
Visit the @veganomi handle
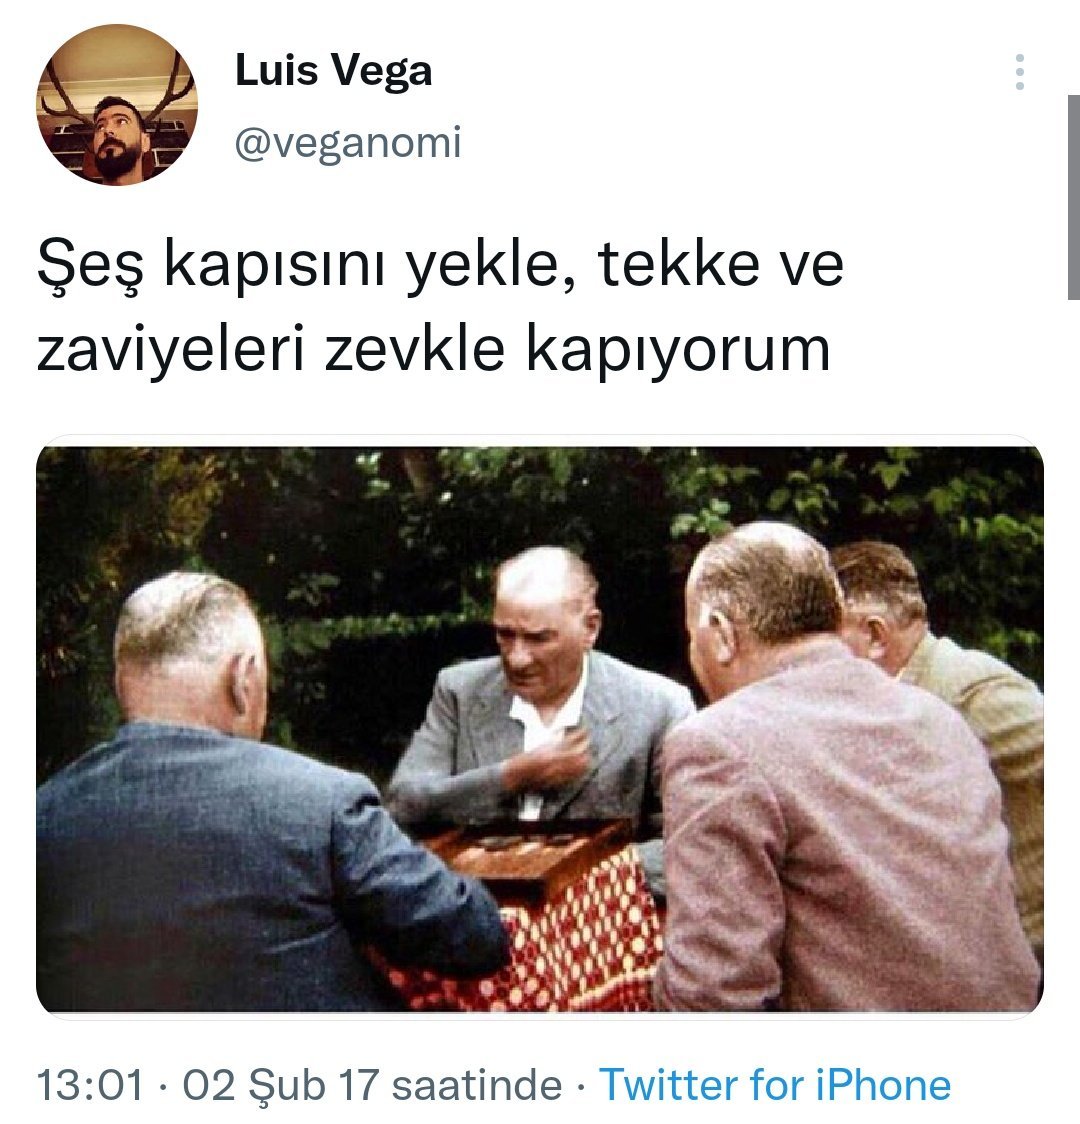pos(348,142)
